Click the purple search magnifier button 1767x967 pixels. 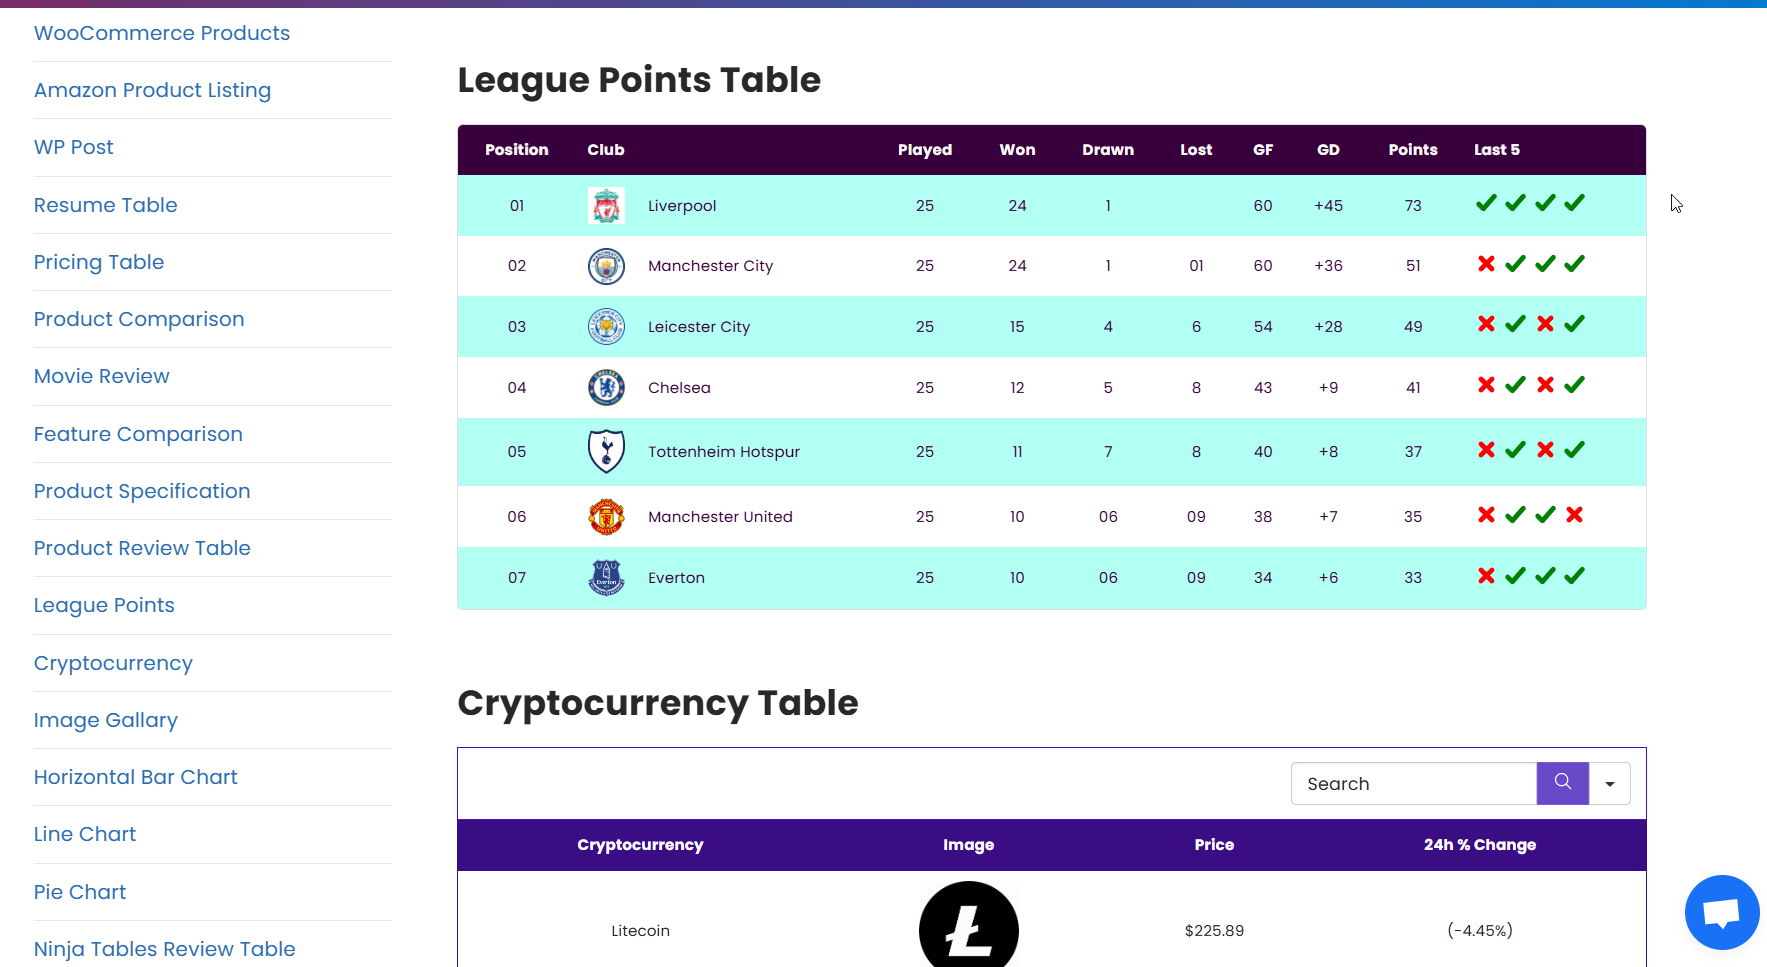[1562, 783]
